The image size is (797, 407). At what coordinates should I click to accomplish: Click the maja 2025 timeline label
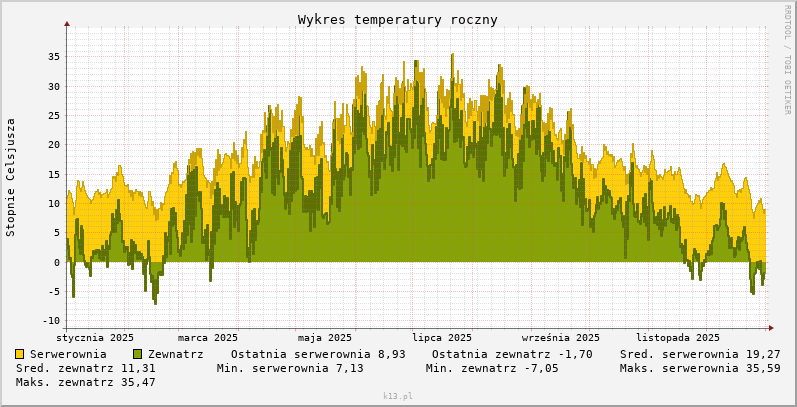(x=325, y=338)
